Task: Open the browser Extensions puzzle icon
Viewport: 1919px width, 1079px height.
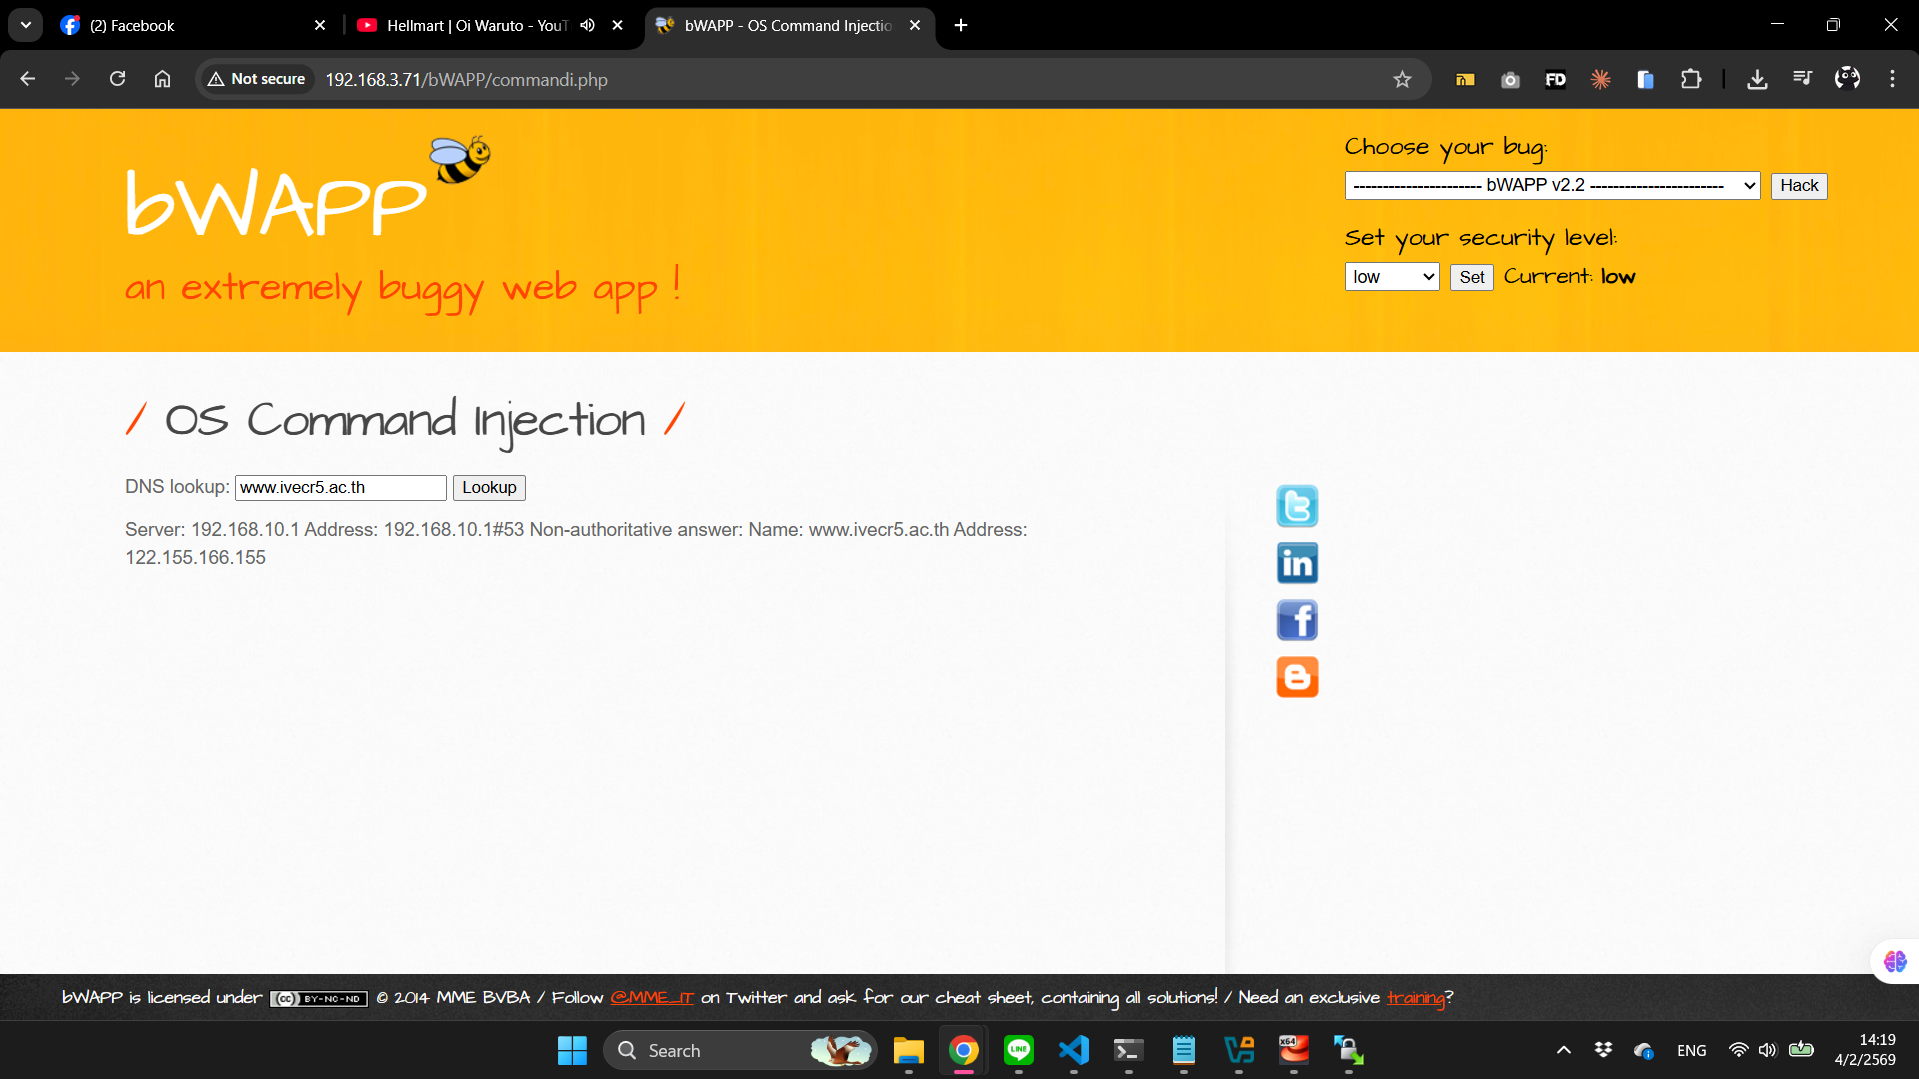Action: tap(1690, 80)
